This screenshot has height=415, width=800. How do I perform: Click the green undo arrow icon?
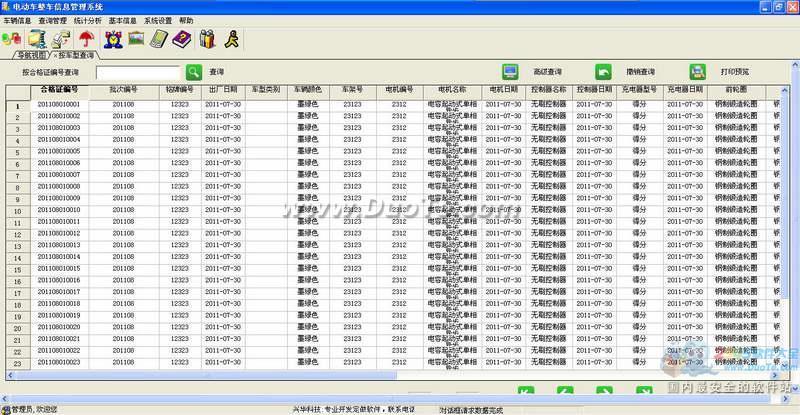(603, 72)
